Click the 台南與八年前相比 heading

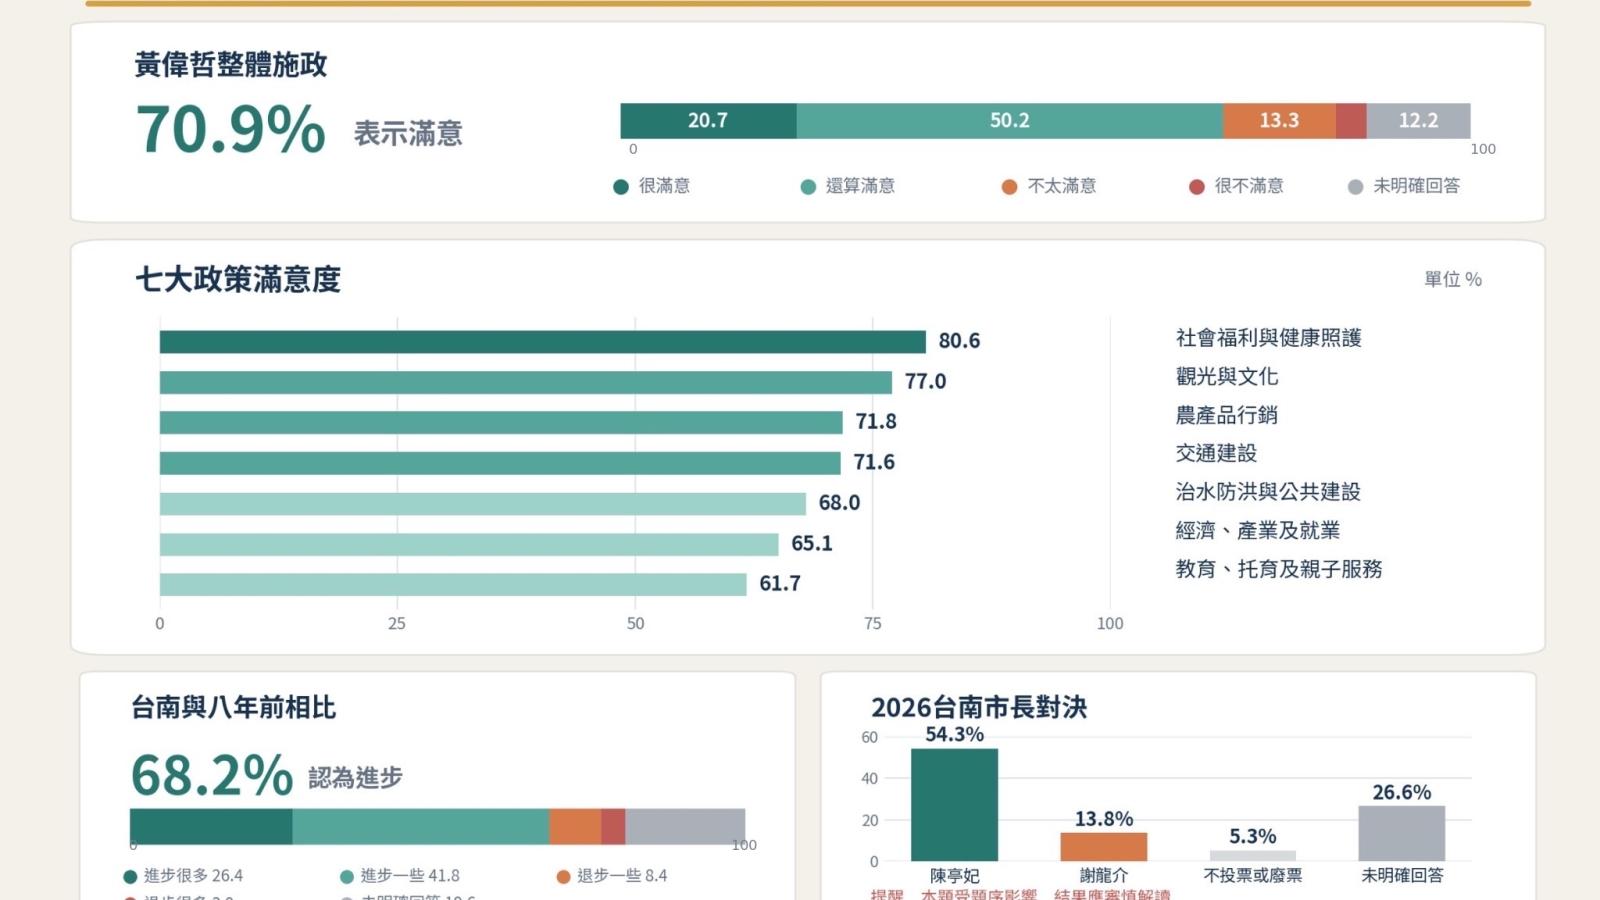pyautogui.click(x=234, y=708)
